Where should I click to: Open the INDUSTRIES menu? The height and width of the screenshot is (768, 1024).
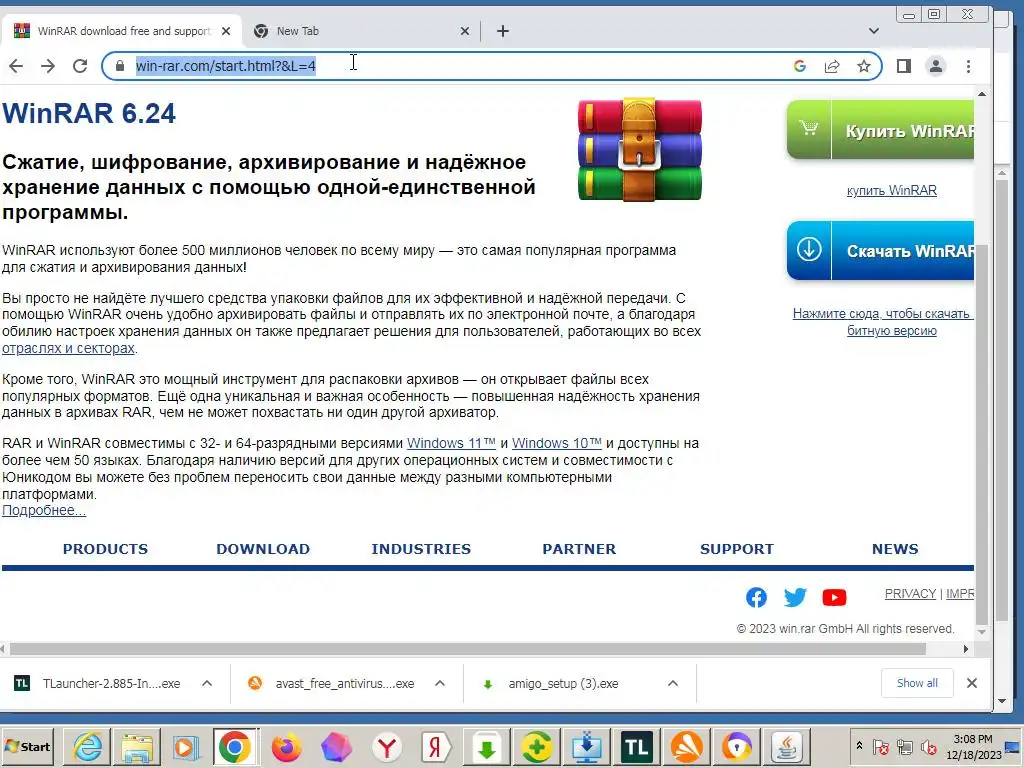(x=421, y=549)
